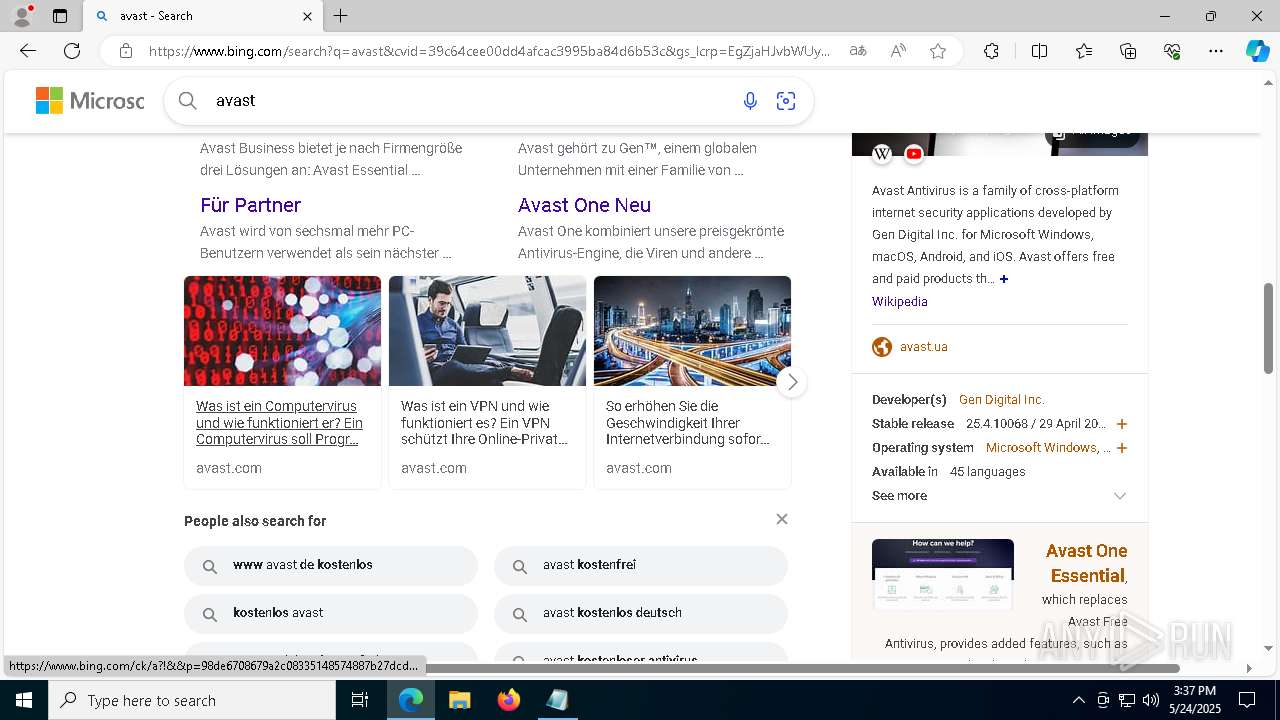Viewport: 1280px width, 720px height.
Task: Open the profile avatar icon
Action: pos(22,16)
